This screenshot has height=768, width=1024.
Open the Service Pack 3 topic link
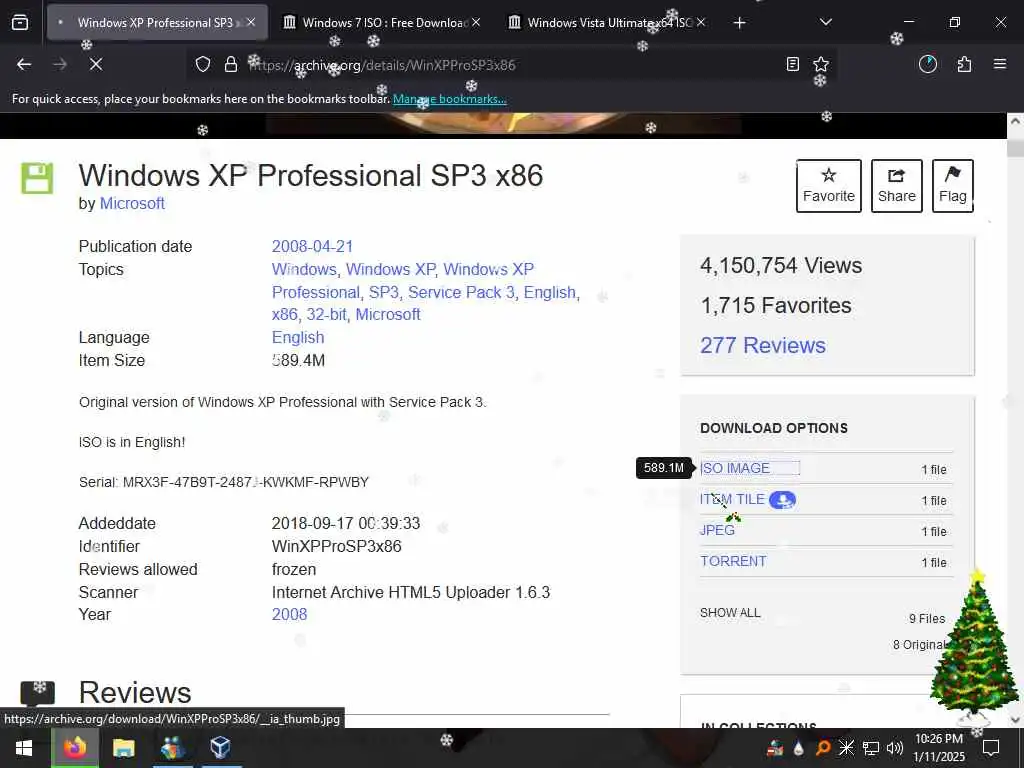(461, 293)
